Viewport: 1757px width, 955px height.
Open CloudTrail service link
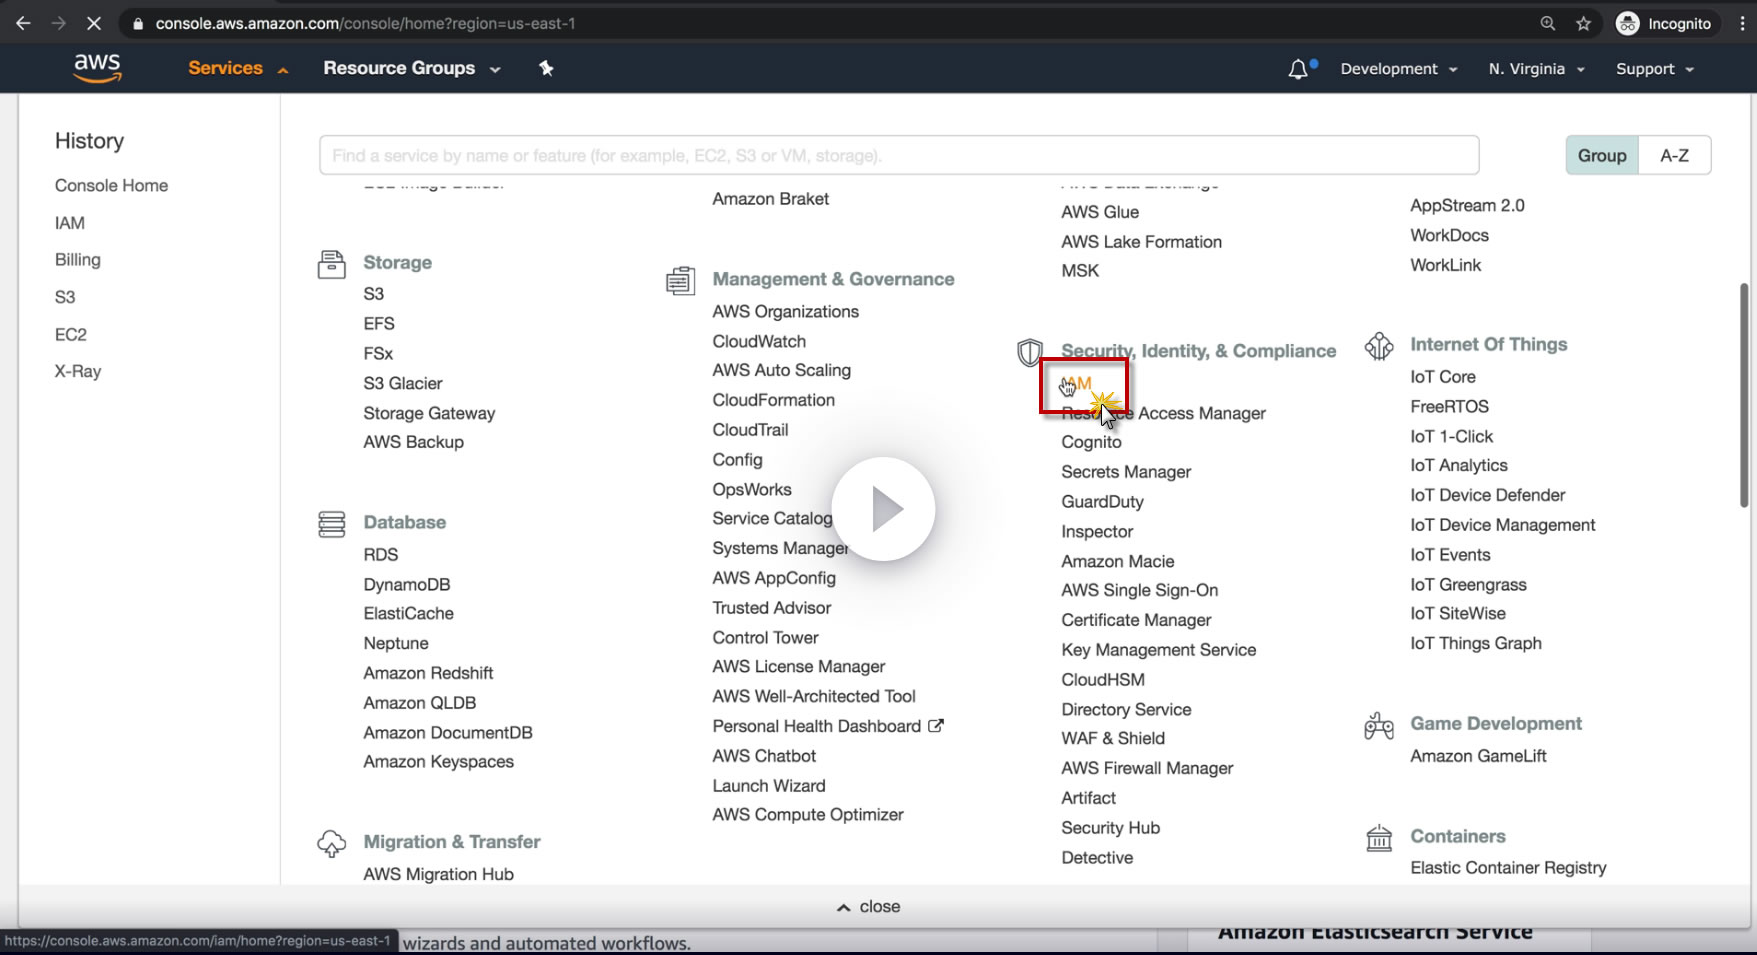[750, 430]
